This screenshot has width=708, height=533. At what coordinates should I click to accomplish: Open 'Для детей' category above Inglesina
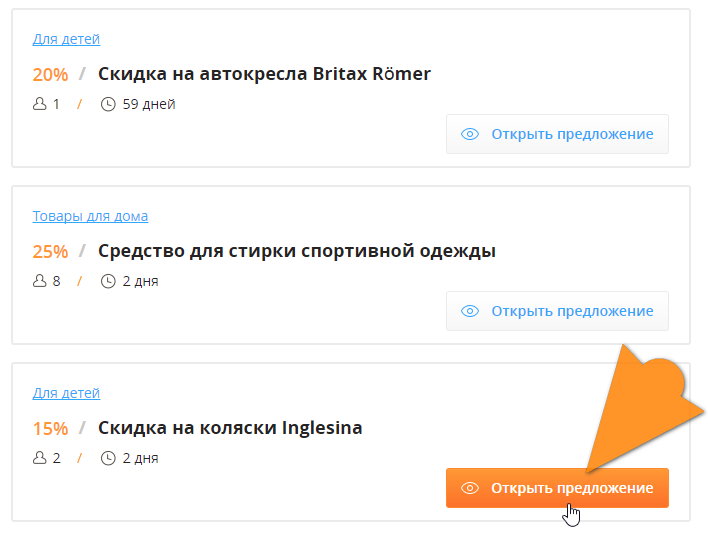pos(66,393)
